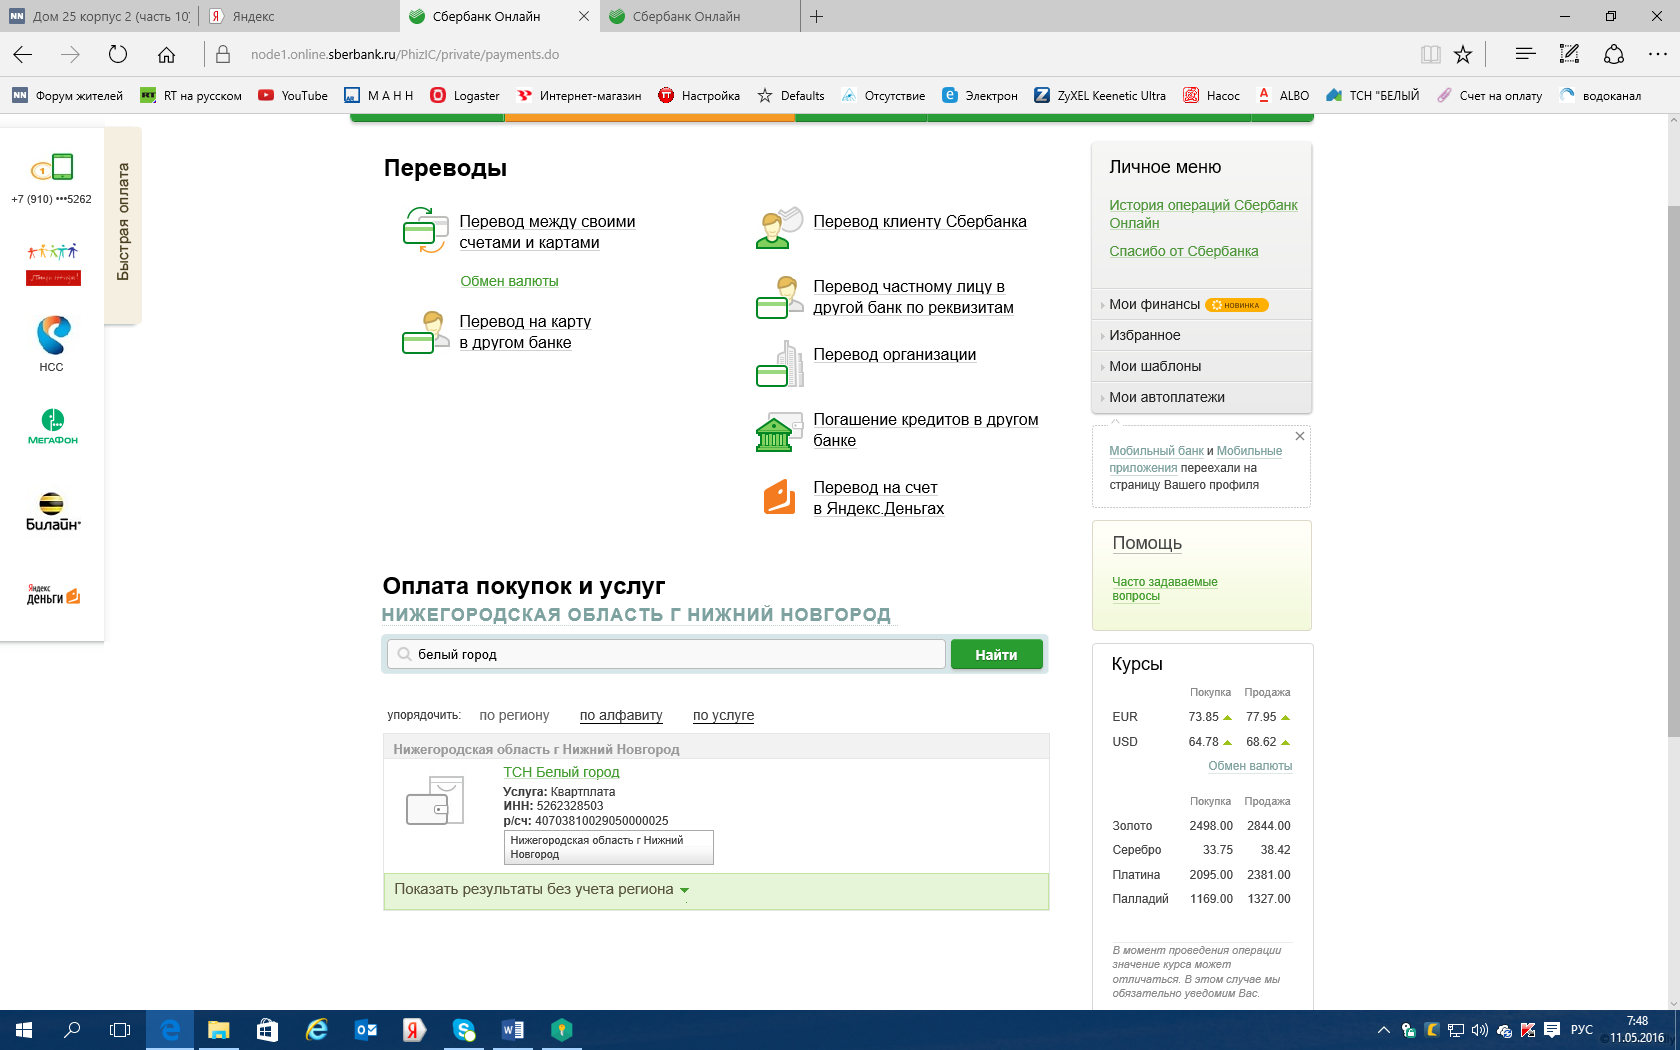Click the wallet icon beside ТСН Белый город
The width and height of the screenshot is (1680, 1050).
435,802
